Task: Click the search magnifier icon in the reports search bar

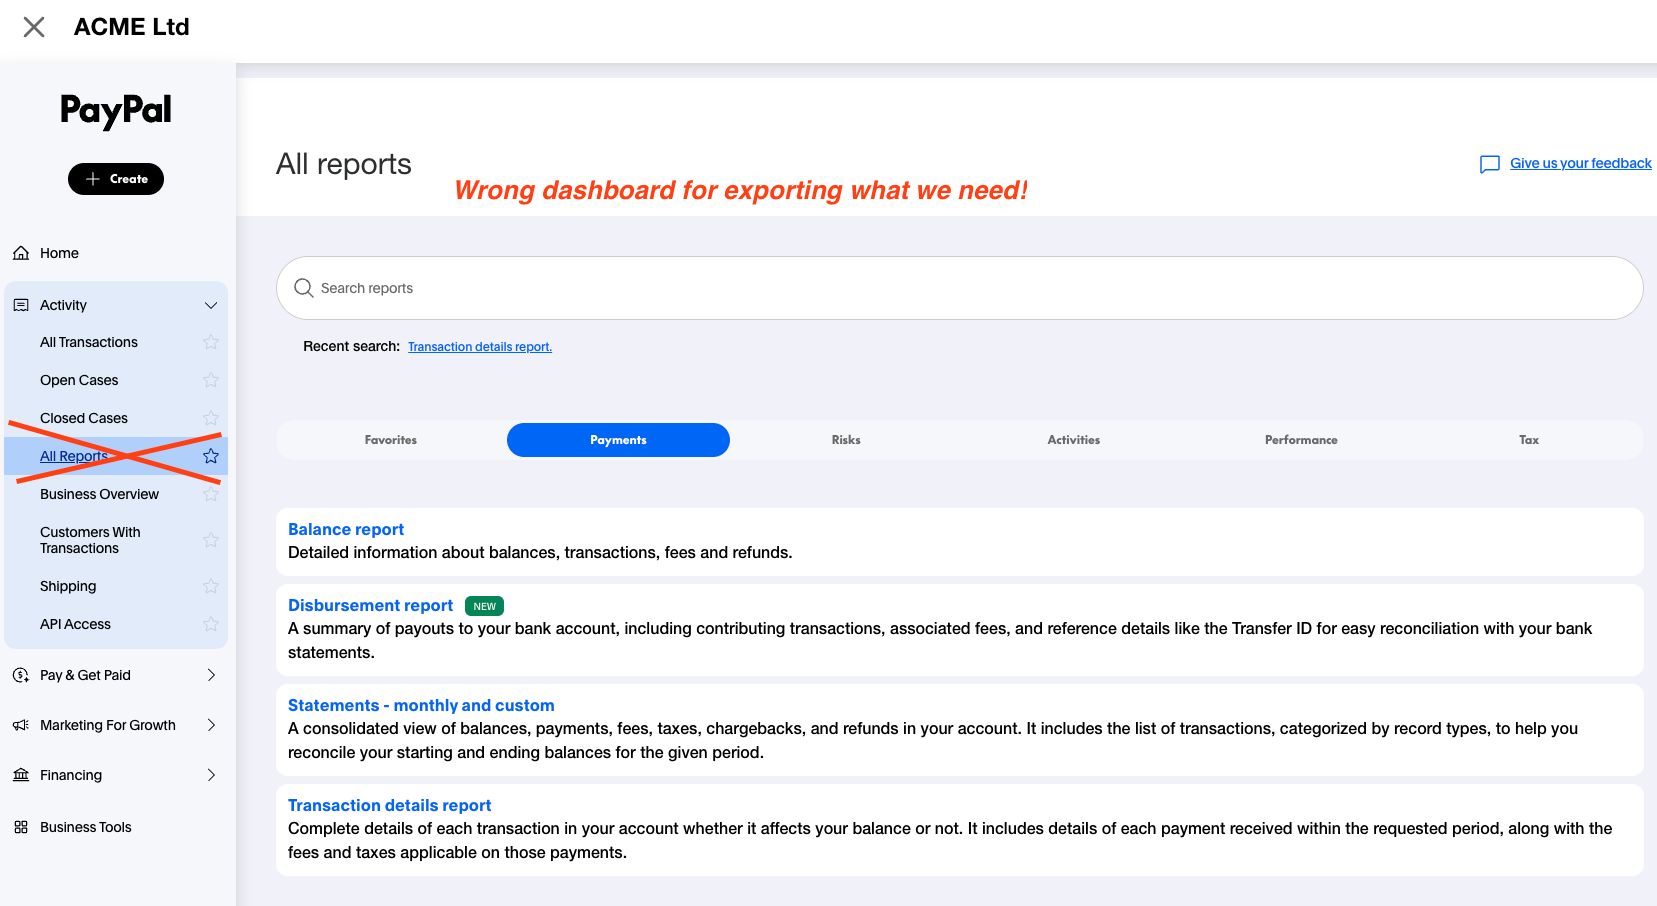Action: 303,288
